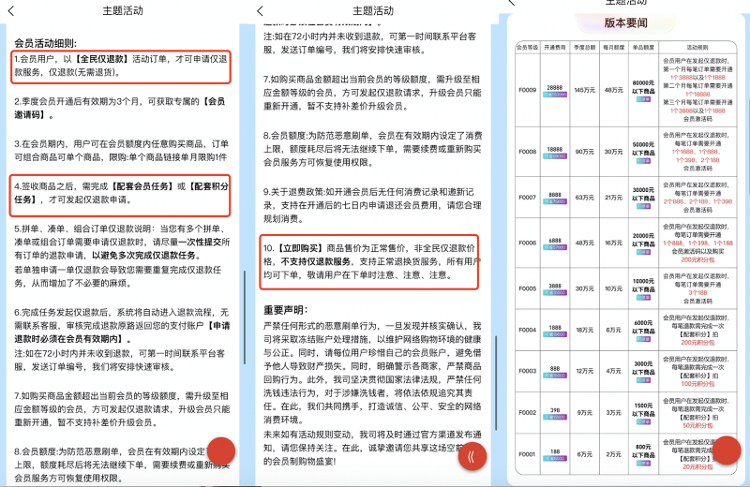
Task: Tap the 主题活动 title in the left panel
Action: click(x=122, y=11)
